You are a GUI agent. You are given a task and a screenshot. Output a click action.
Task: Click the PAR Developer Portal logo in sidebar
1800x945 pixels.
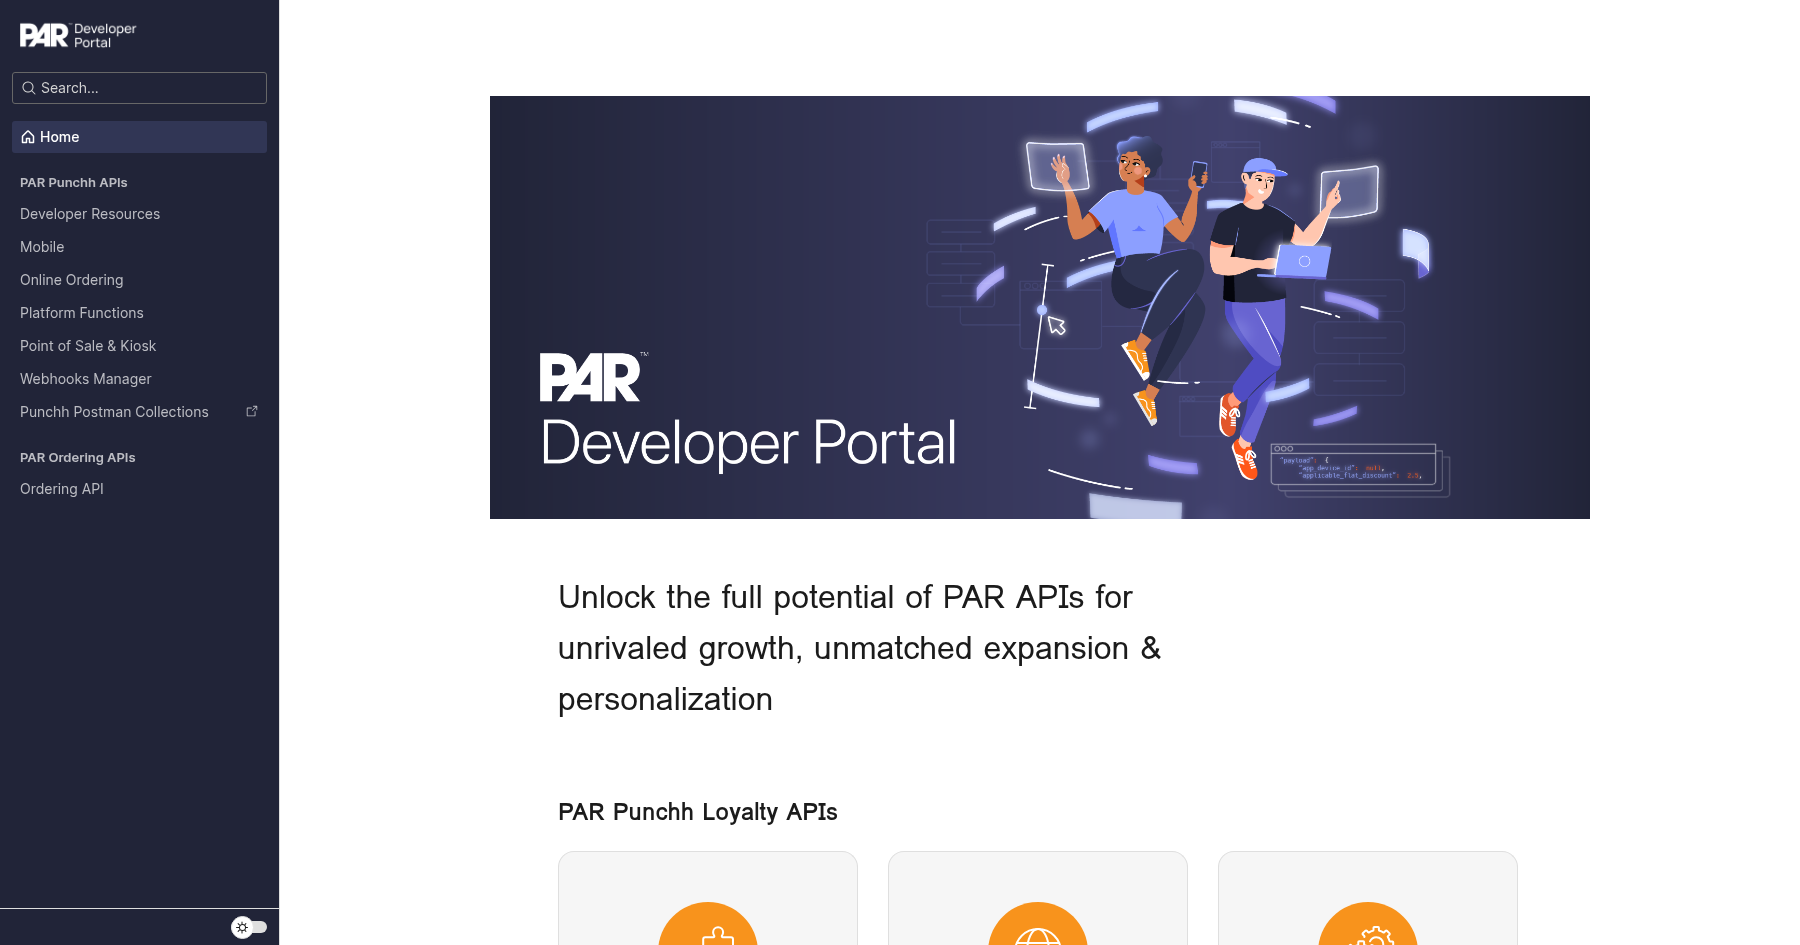[x=78, y=35]
